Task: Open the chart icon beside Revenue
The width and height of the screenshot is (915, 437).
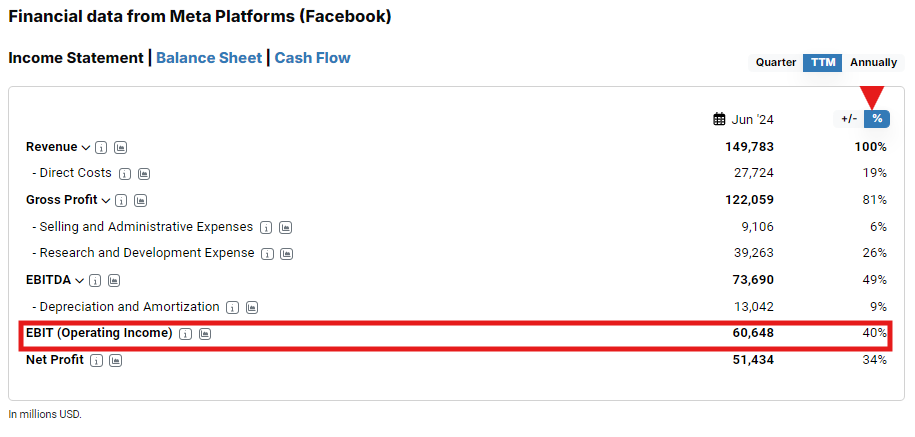Action: 121,148
